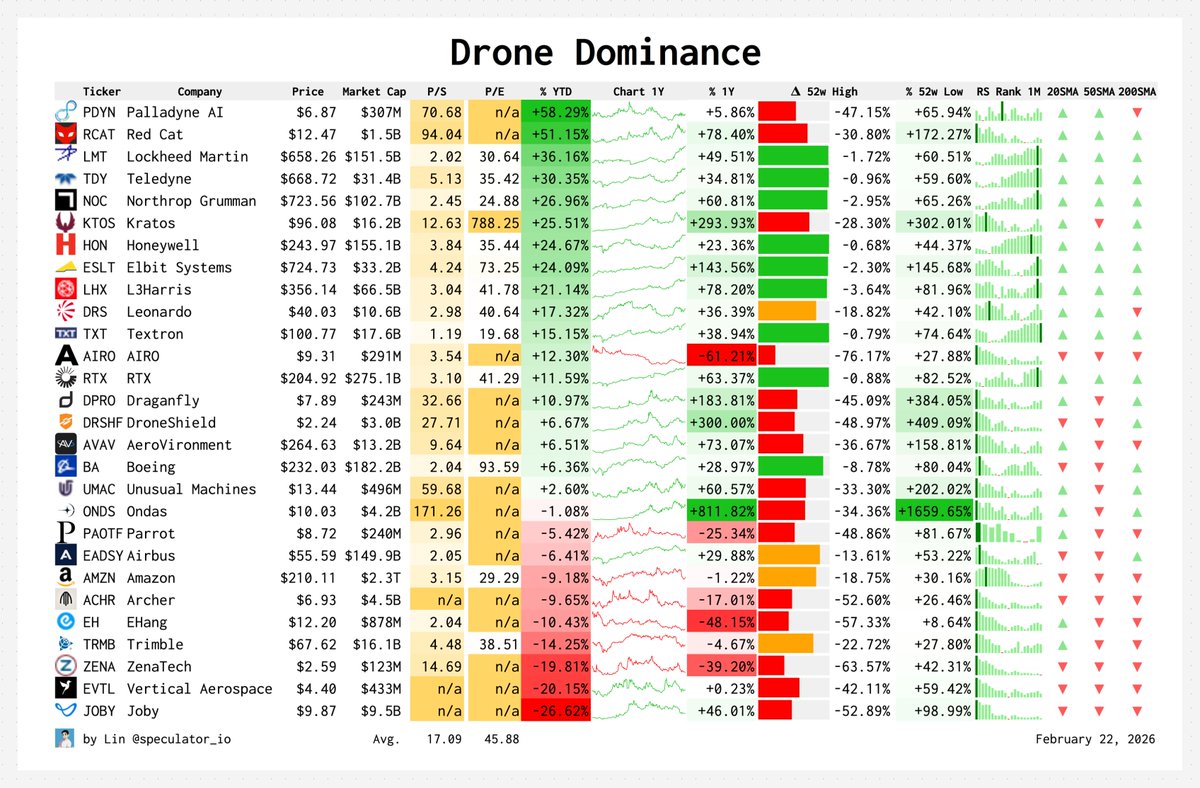Click the ZenaTech Z logo
The width and height of the screenshot is (1200, 788).
click(66, 666)
